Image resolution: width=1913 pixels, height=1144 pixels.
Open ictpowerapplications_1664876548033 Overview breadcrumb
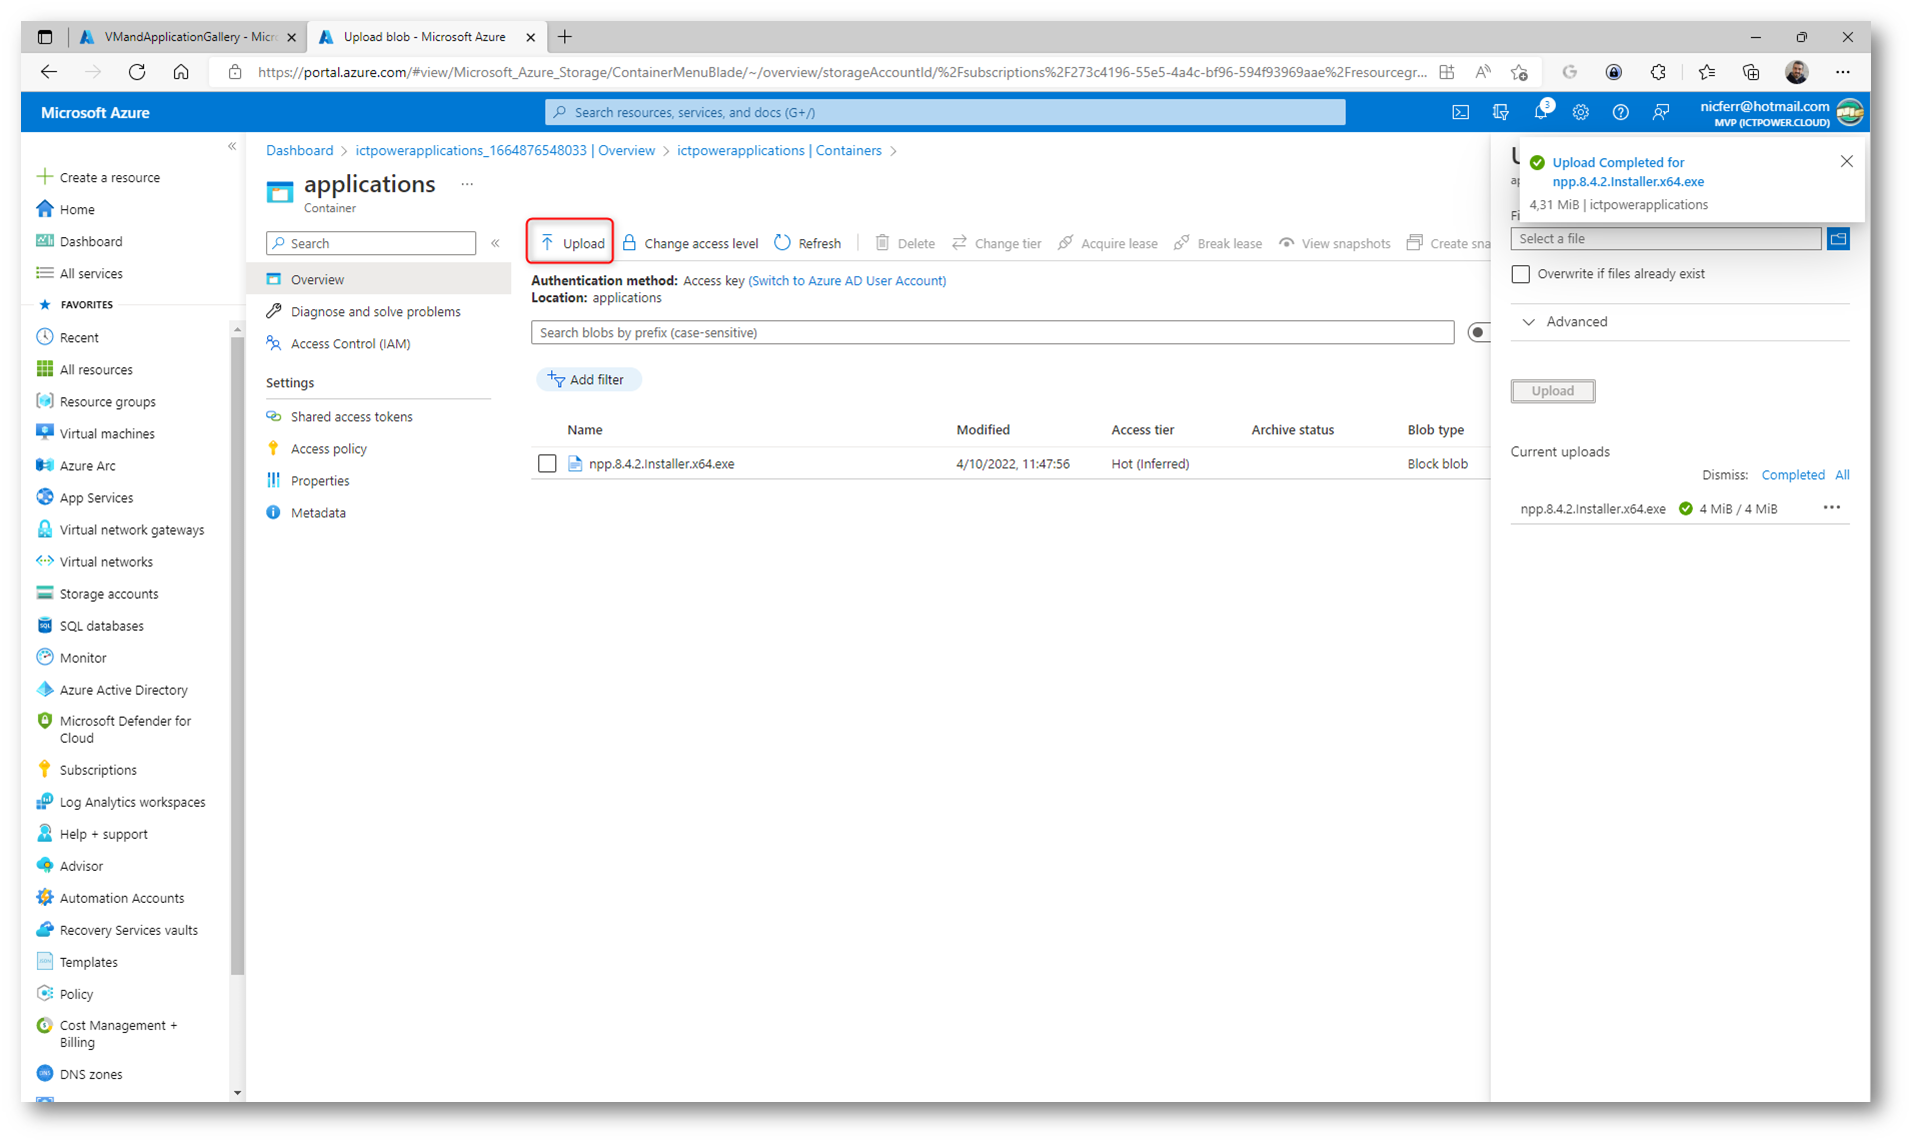(505, 150)
